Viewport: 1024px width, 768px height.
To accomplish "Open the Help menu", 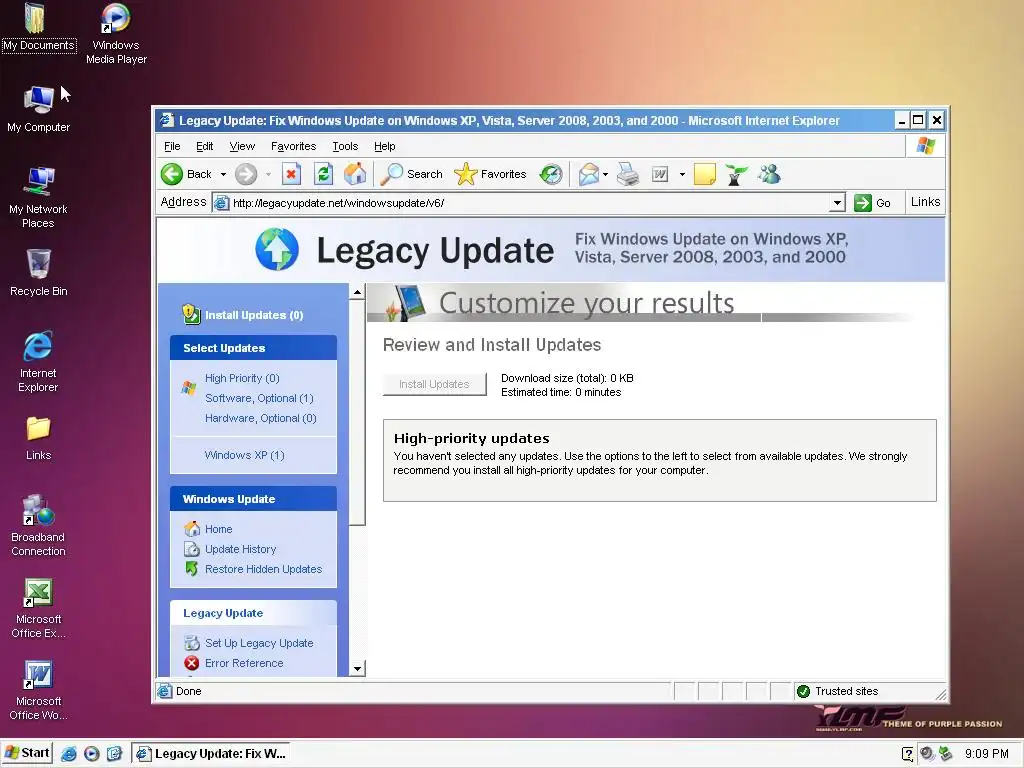I will tap(385, 146).
